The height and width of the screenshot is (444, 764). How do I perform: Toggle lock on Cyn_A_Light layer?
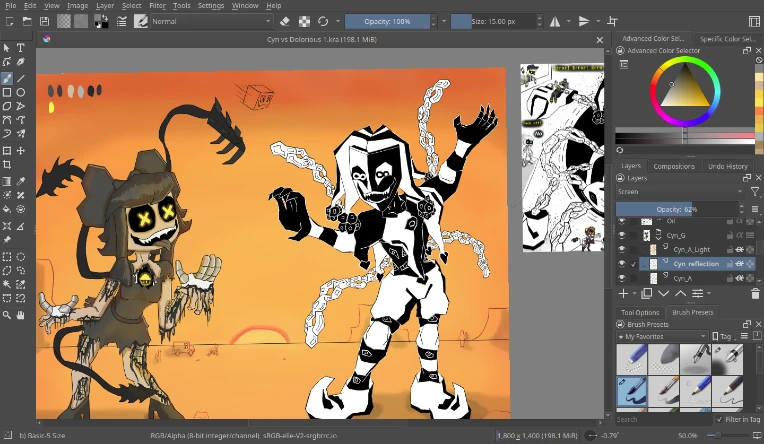730,249
